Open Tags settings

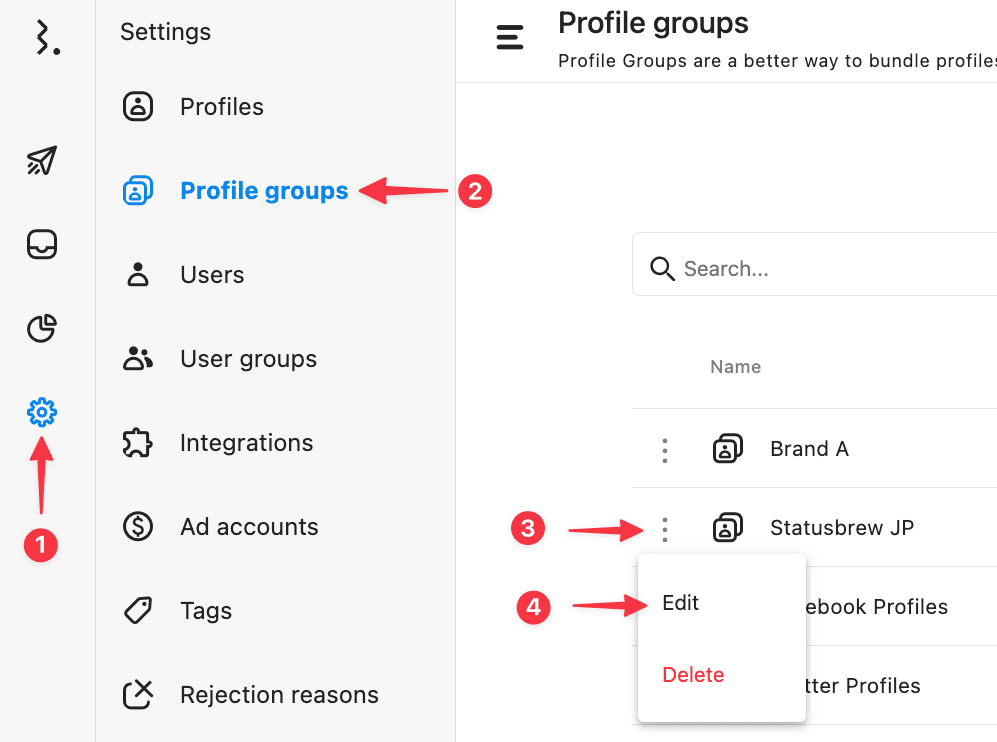(x=206, y=611)
